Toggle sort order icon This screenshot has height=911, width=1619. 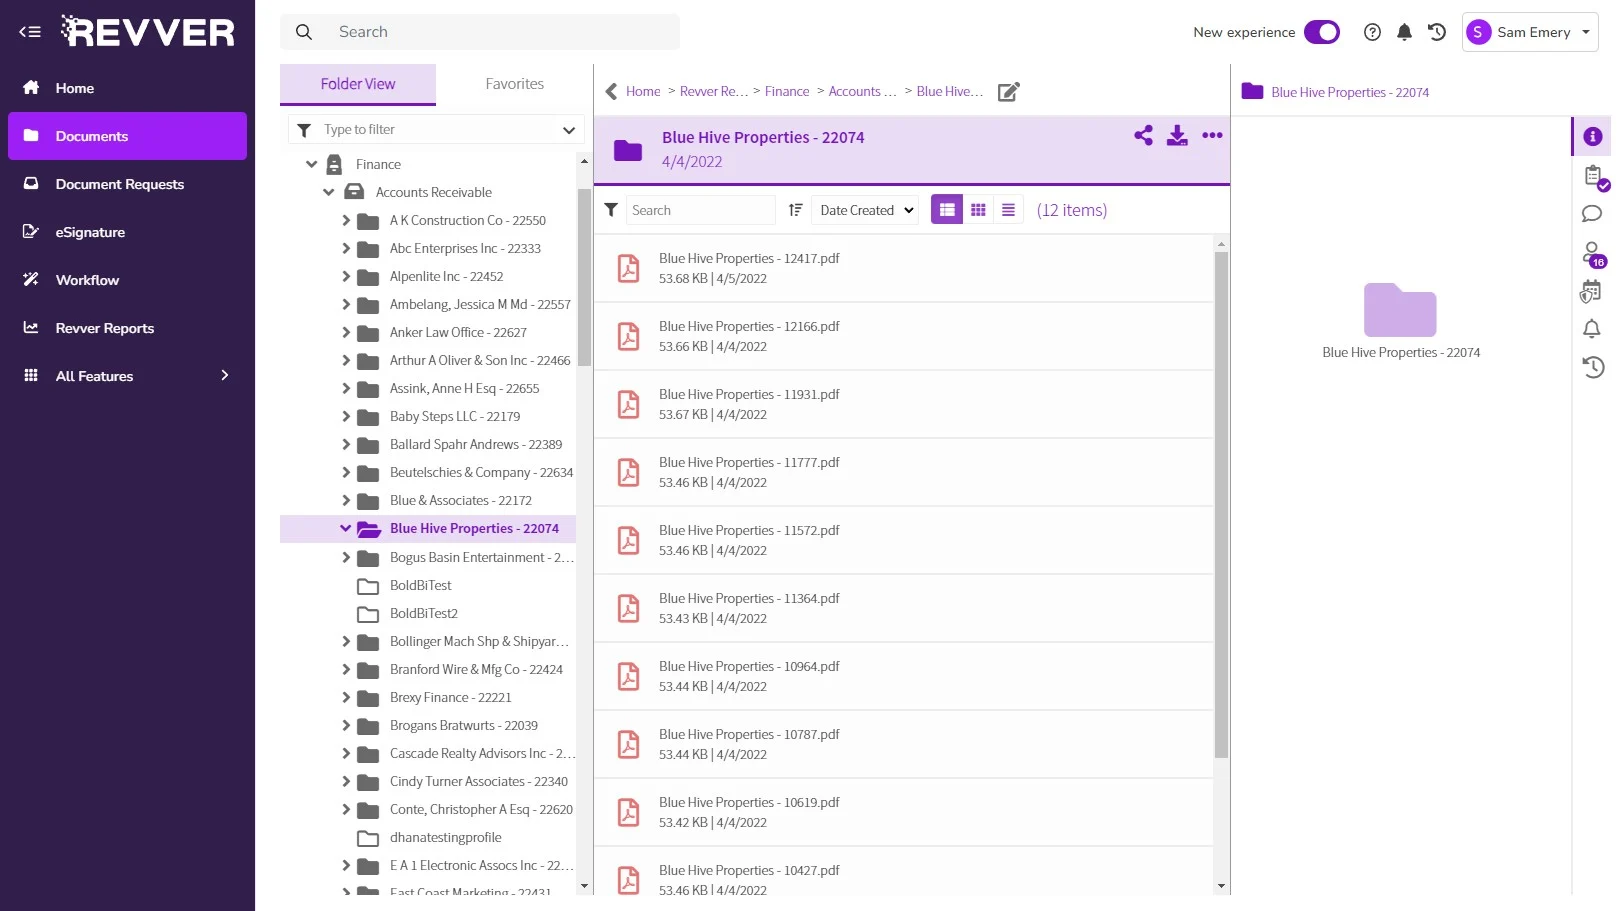tap(795, 210)
